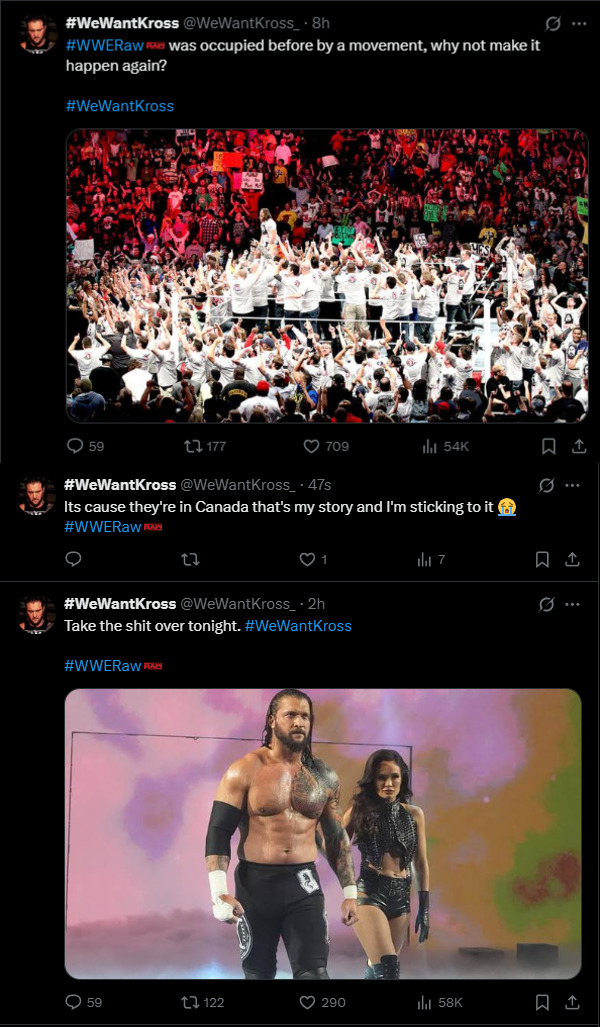Open profile avatar on the 2h tweet
The image size is (600, 1027).
37,614
